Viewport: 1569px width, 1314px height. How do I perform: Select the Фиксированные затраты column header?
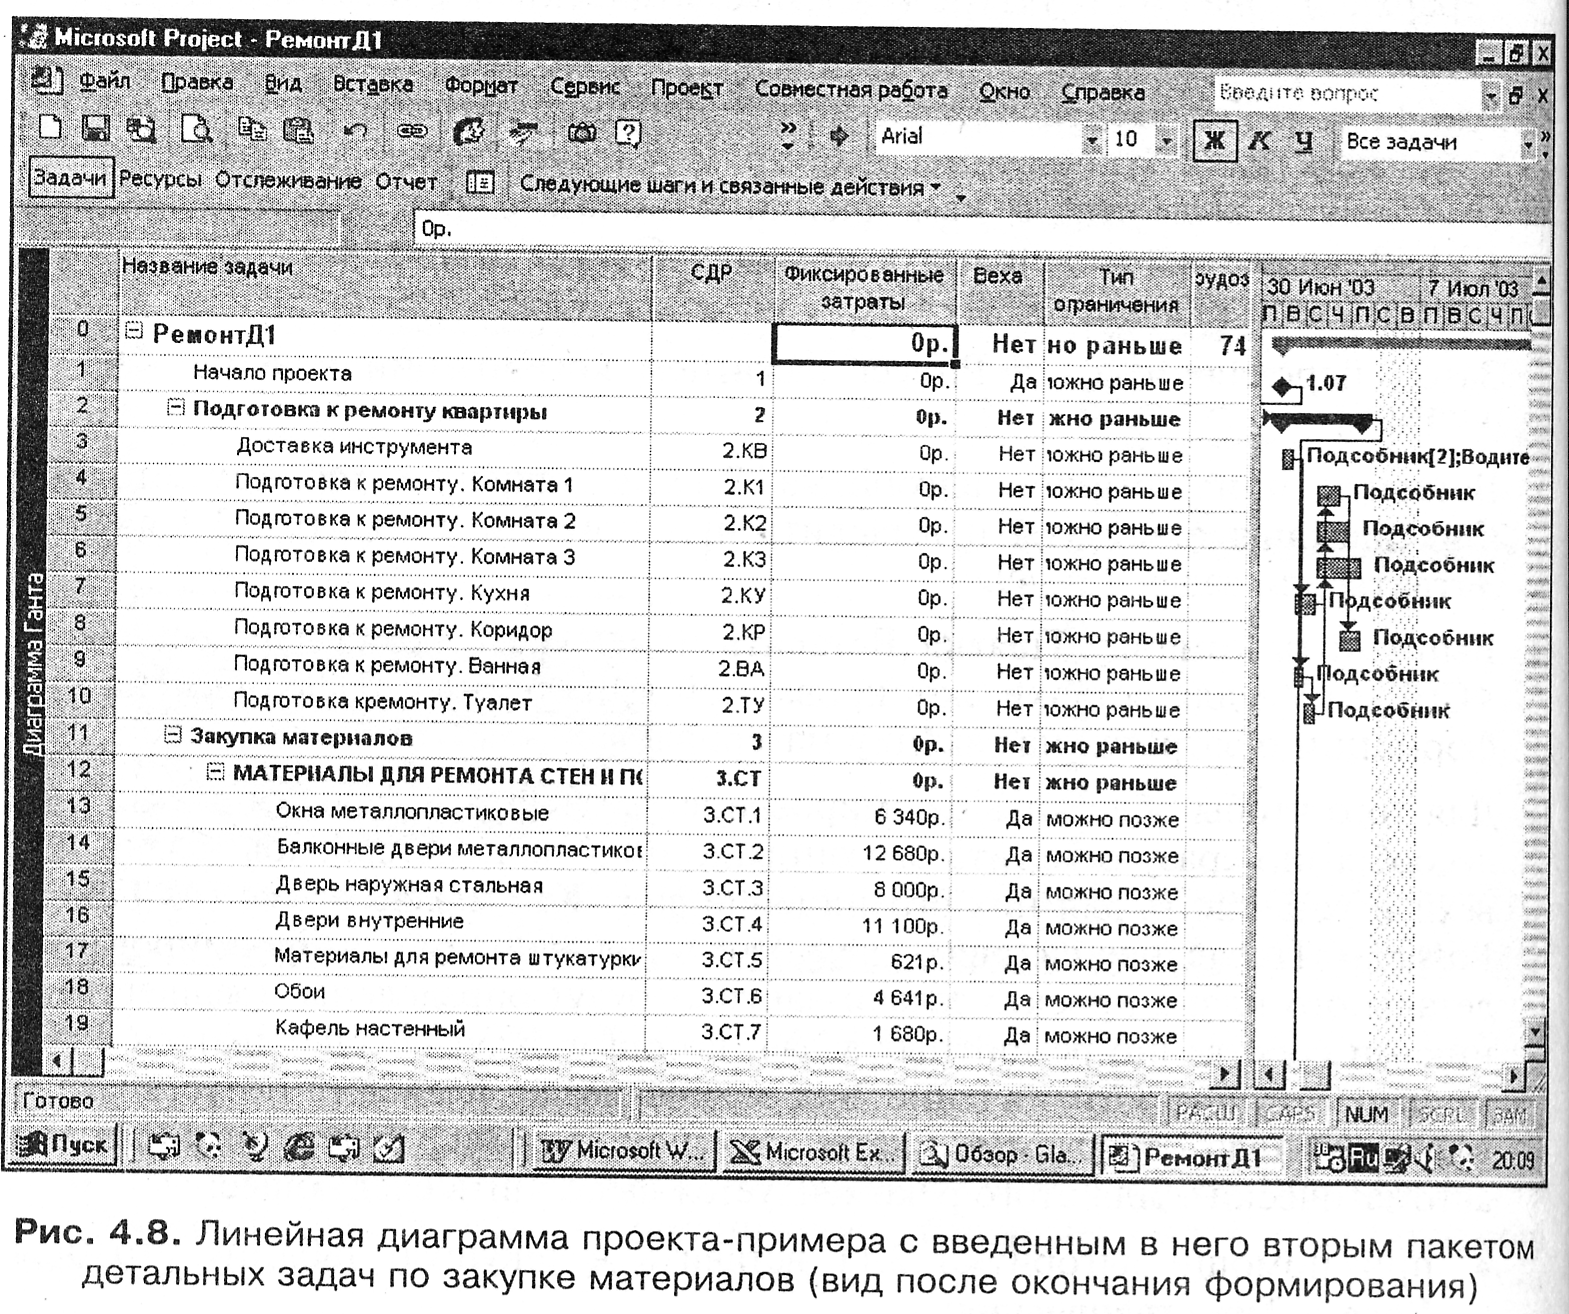[x=864, y=288]
